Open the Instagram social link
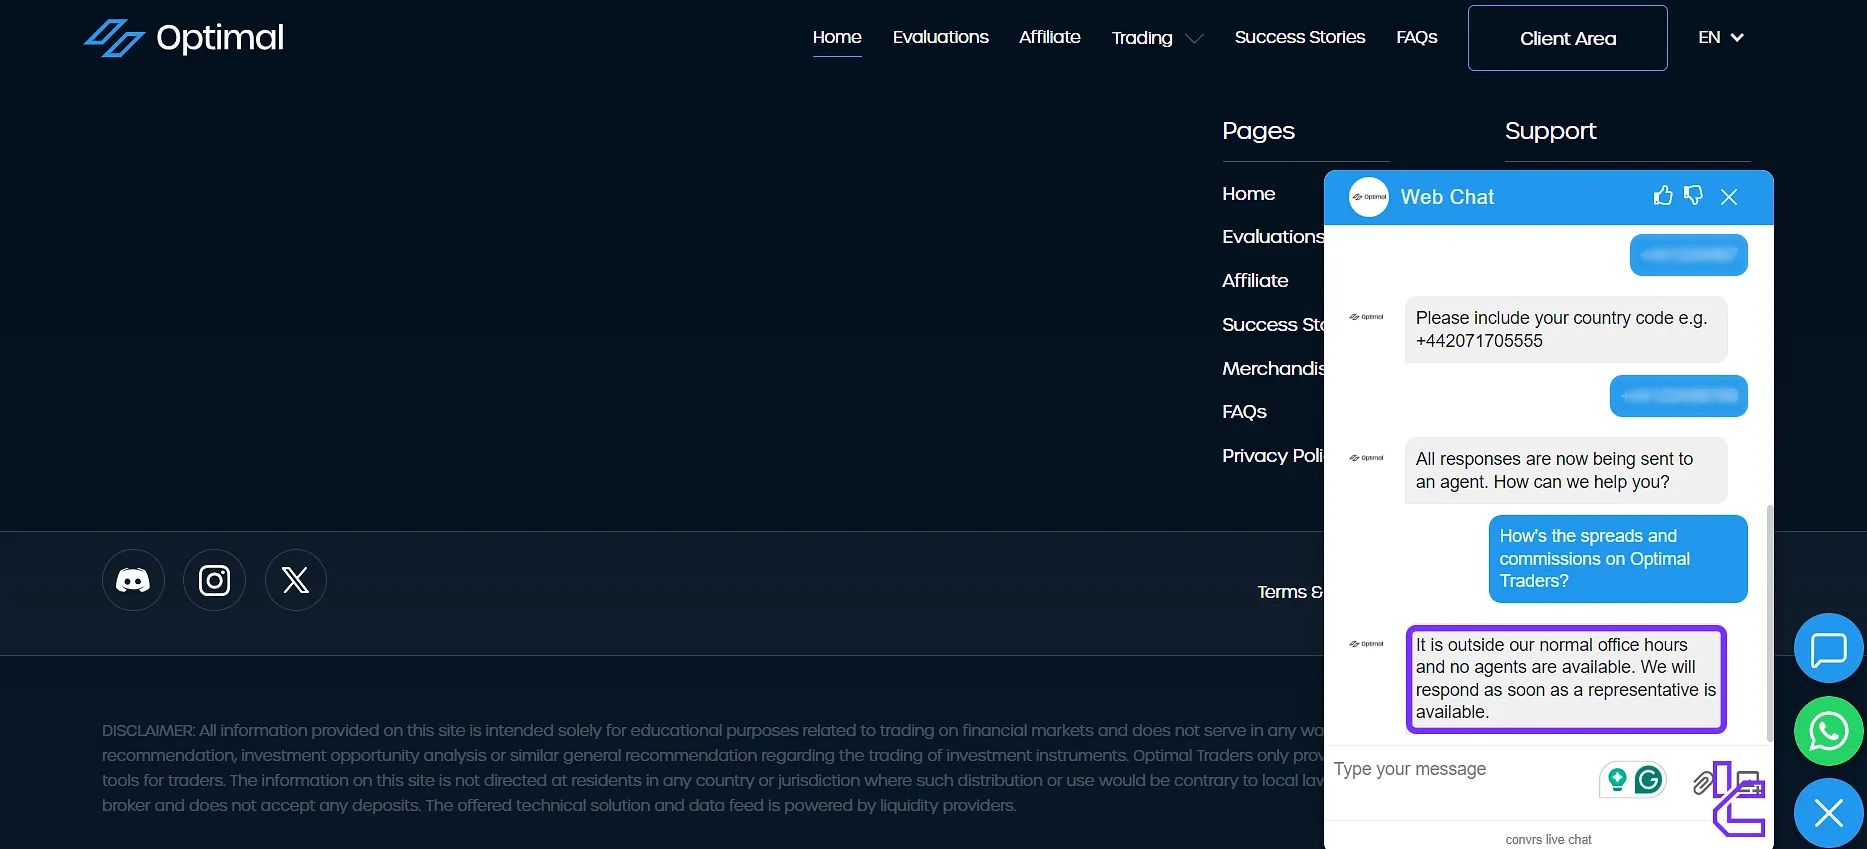This screenshot has width=1867, height=849. [214, 580]
